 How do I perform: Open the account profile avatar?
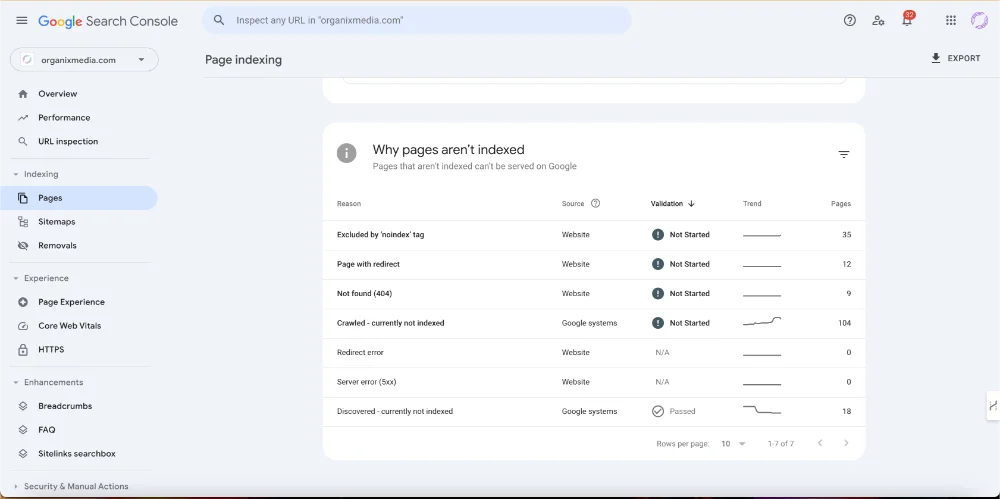click(x=980, y=20)
